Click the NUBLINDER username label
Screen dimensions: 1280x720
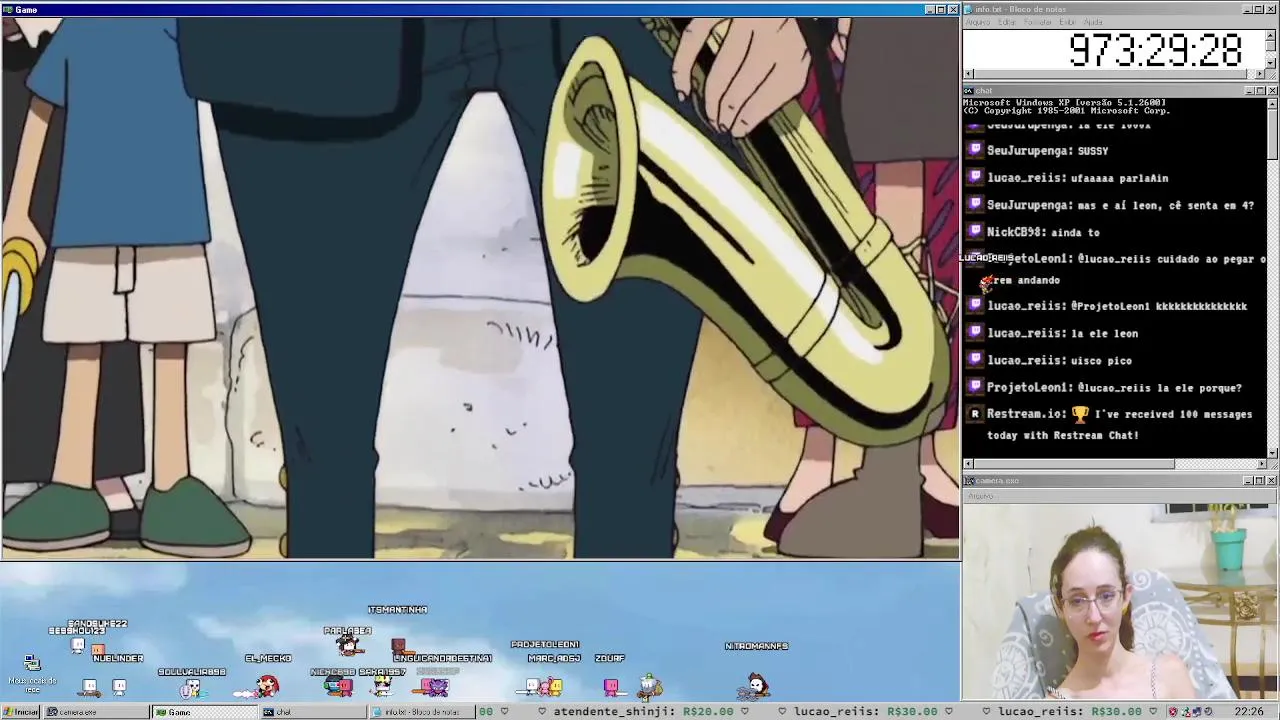(x=118, y=658)
